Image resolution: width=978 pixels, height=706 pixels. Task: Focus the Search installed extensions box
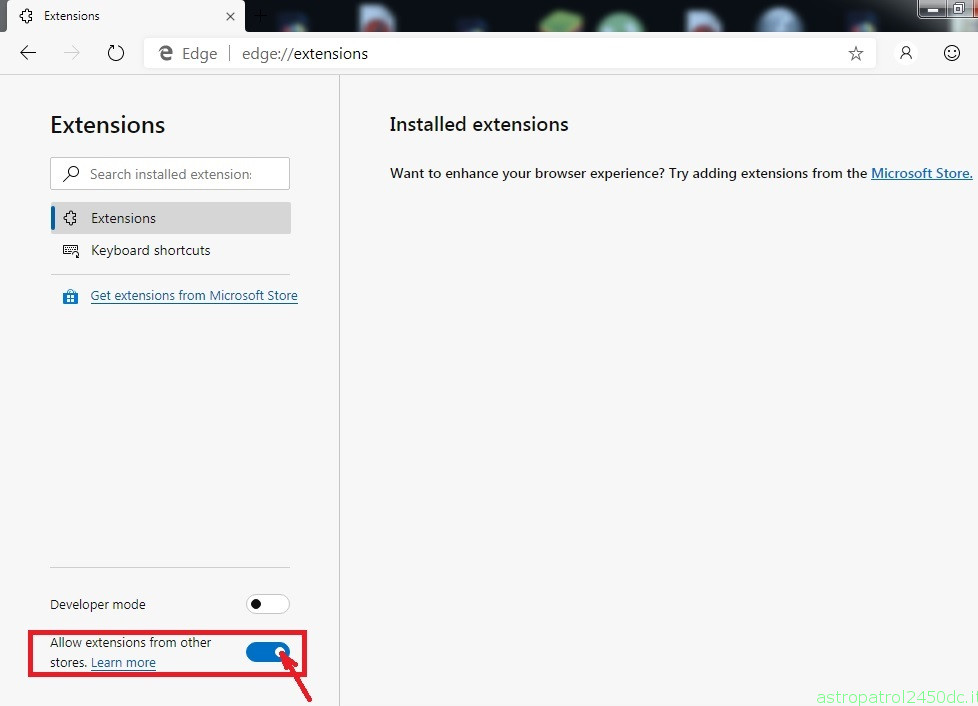(x=170, y=173)
